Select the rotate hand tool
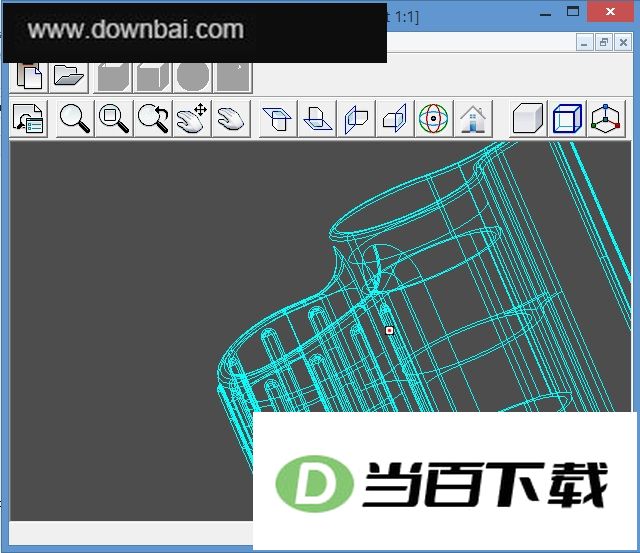This screenshot has height=553, width=640. pyautogui.click(x=231, y=119)
